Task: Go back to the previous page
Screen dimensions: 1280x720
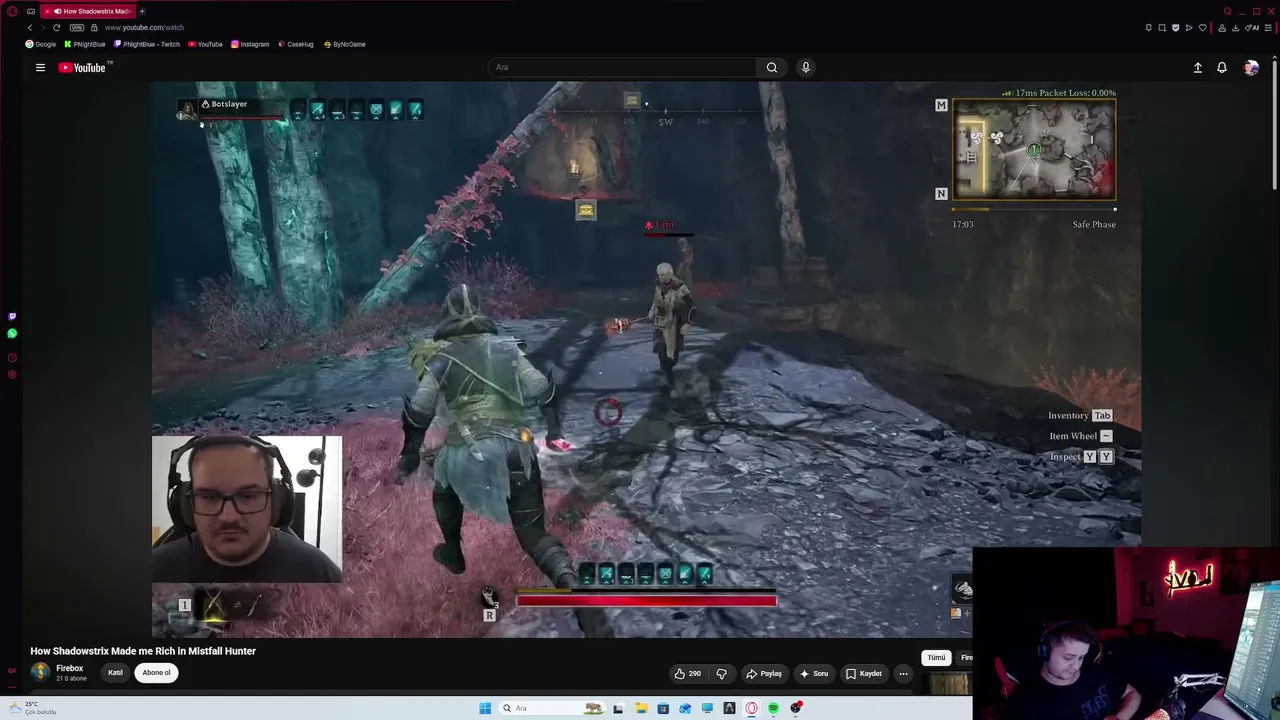Action: (30, 28)
